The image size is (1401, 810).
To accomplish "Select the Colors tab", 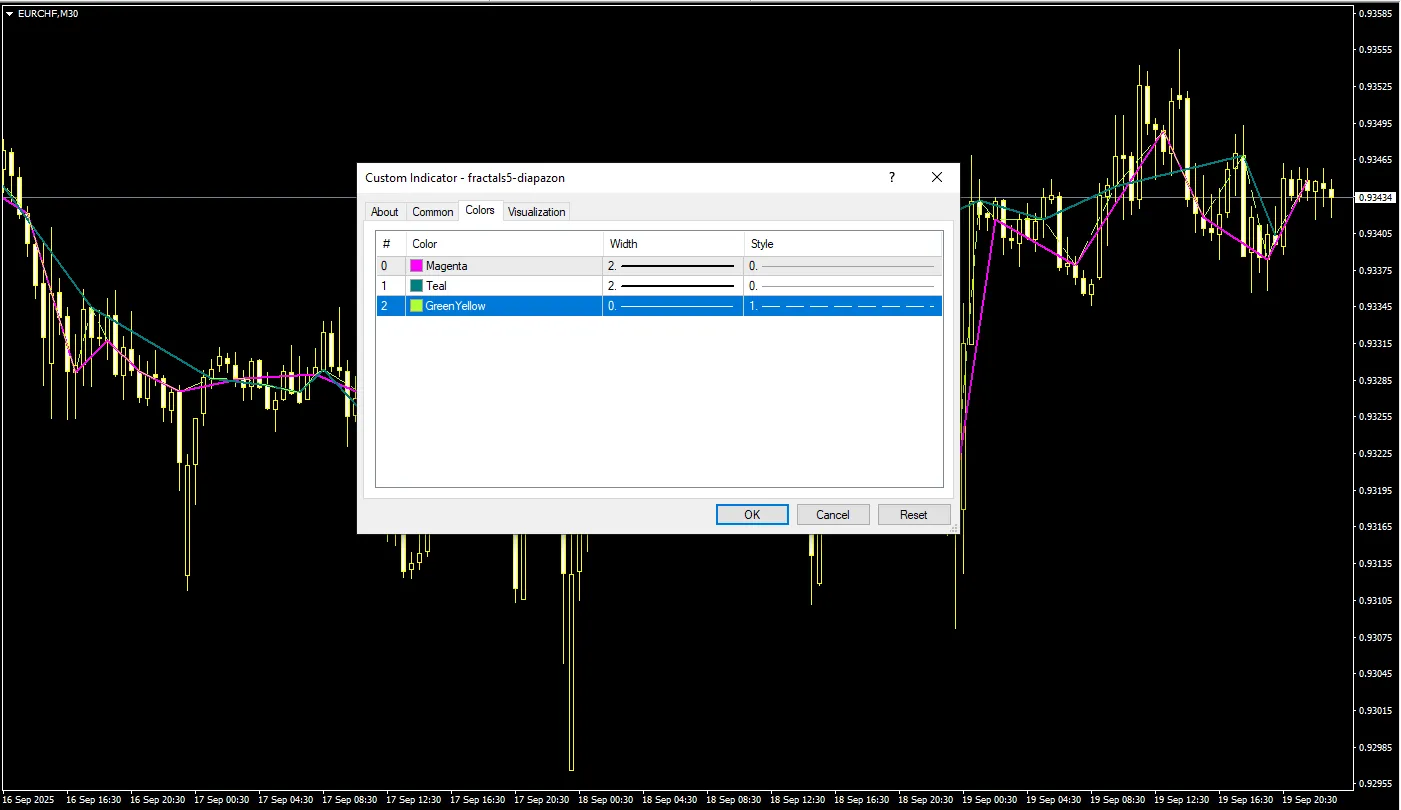I will [x=480, y=210].
